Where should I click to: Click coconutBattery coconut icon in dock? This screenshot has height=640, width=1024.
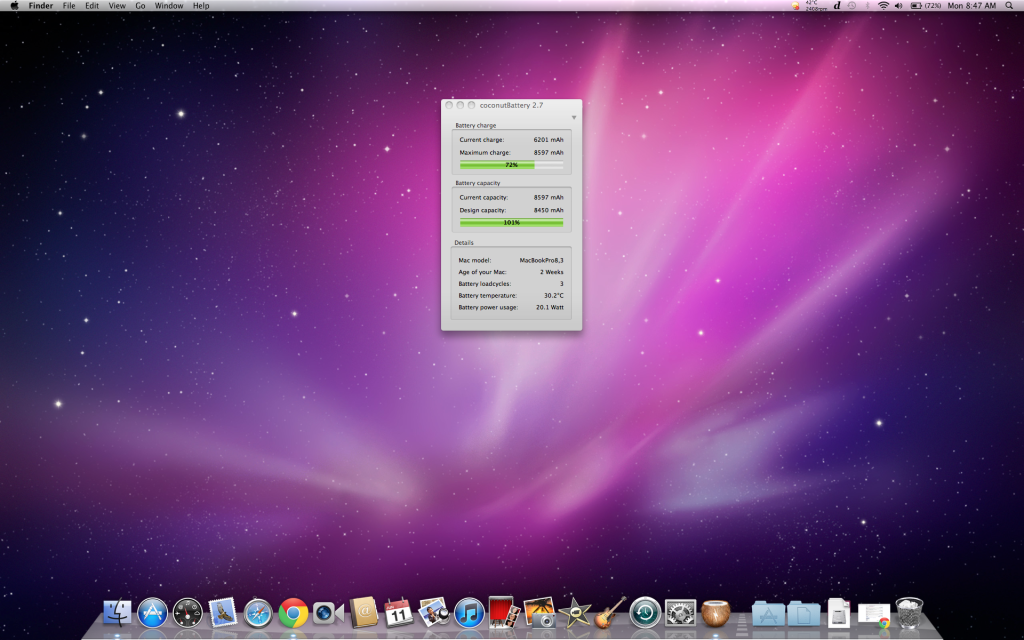click(716, 614)
